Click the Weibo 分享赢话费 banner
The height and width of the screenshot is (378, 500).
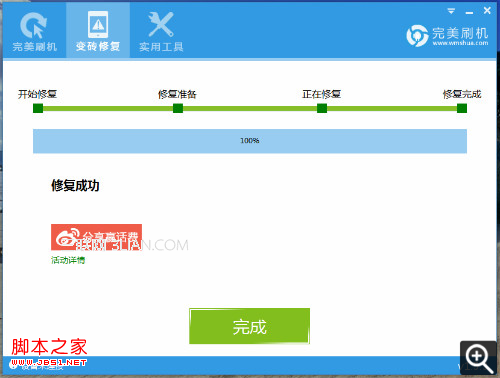pos(96,237)
